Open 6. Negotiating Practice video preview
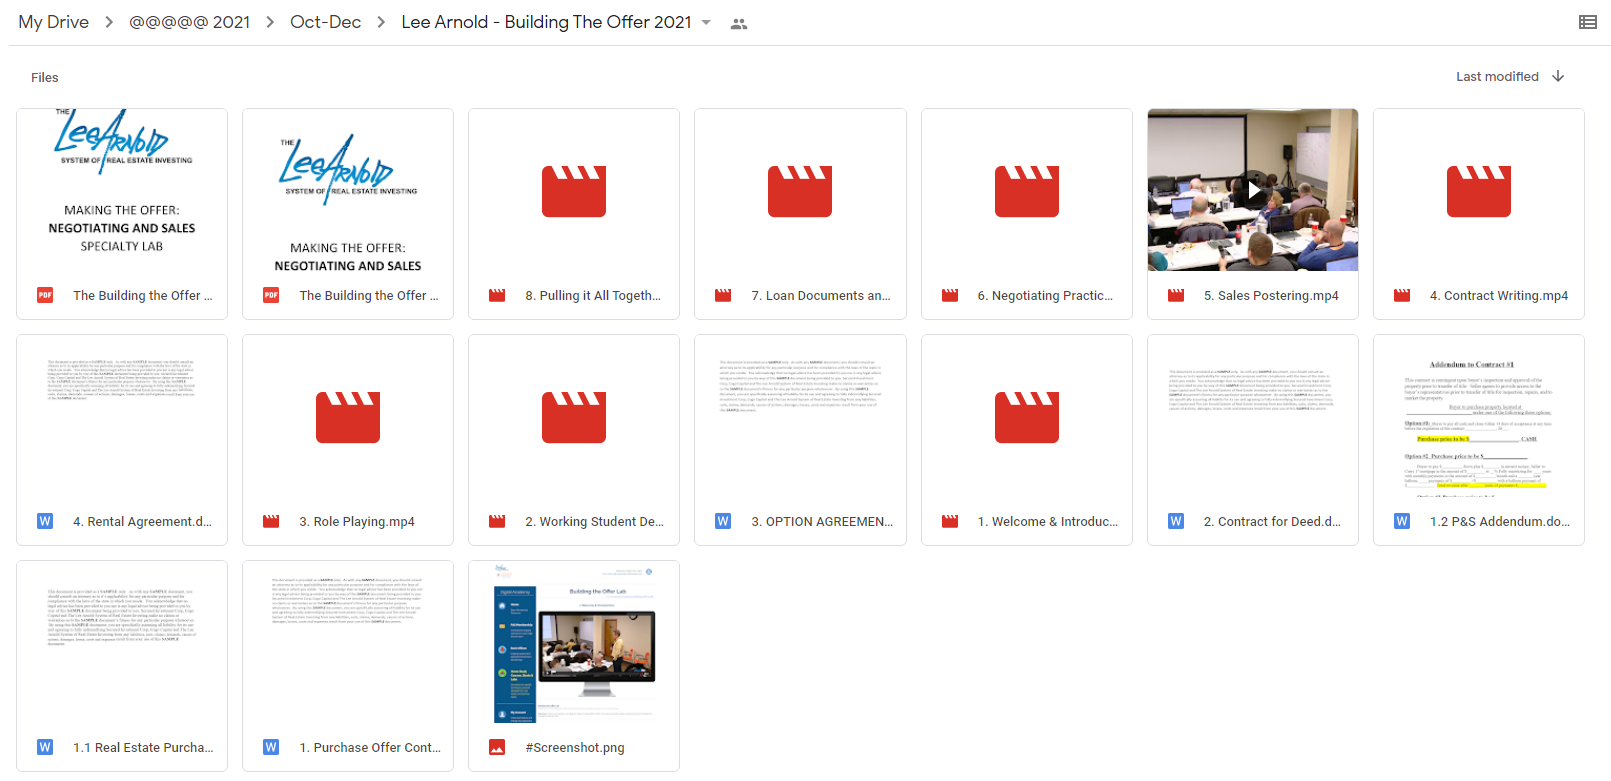The height and width of the screenshot is (781, 1611). click(1027, 190)
